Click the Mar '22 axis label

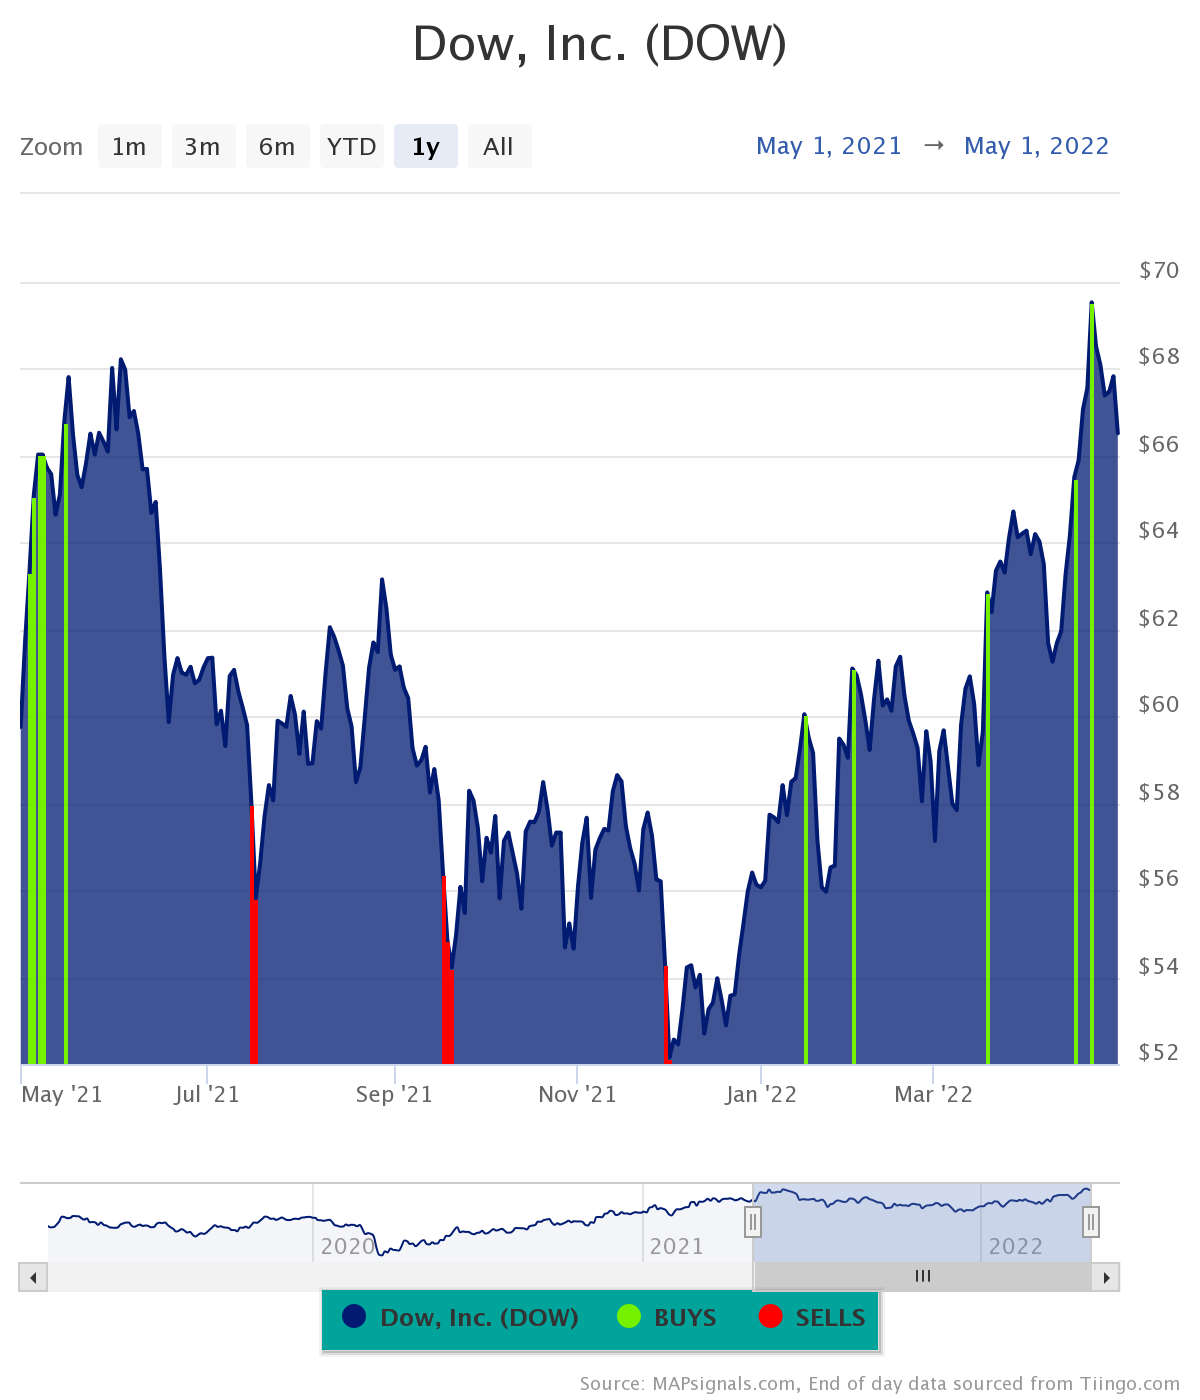pos(933,1094)
